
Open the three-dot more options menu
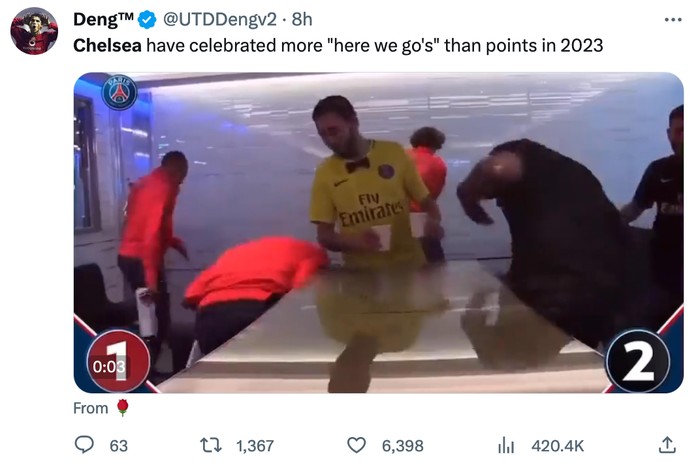(x=673, y=20)
